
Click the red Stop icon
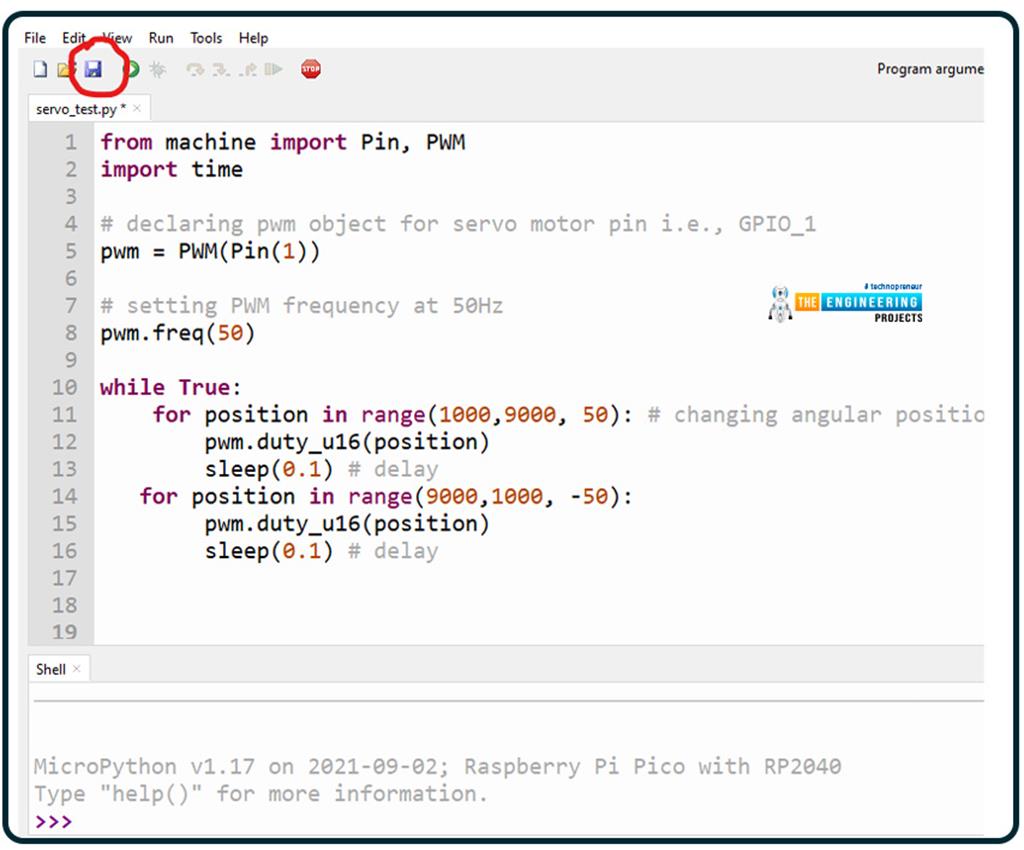click(x=311, y=68)
